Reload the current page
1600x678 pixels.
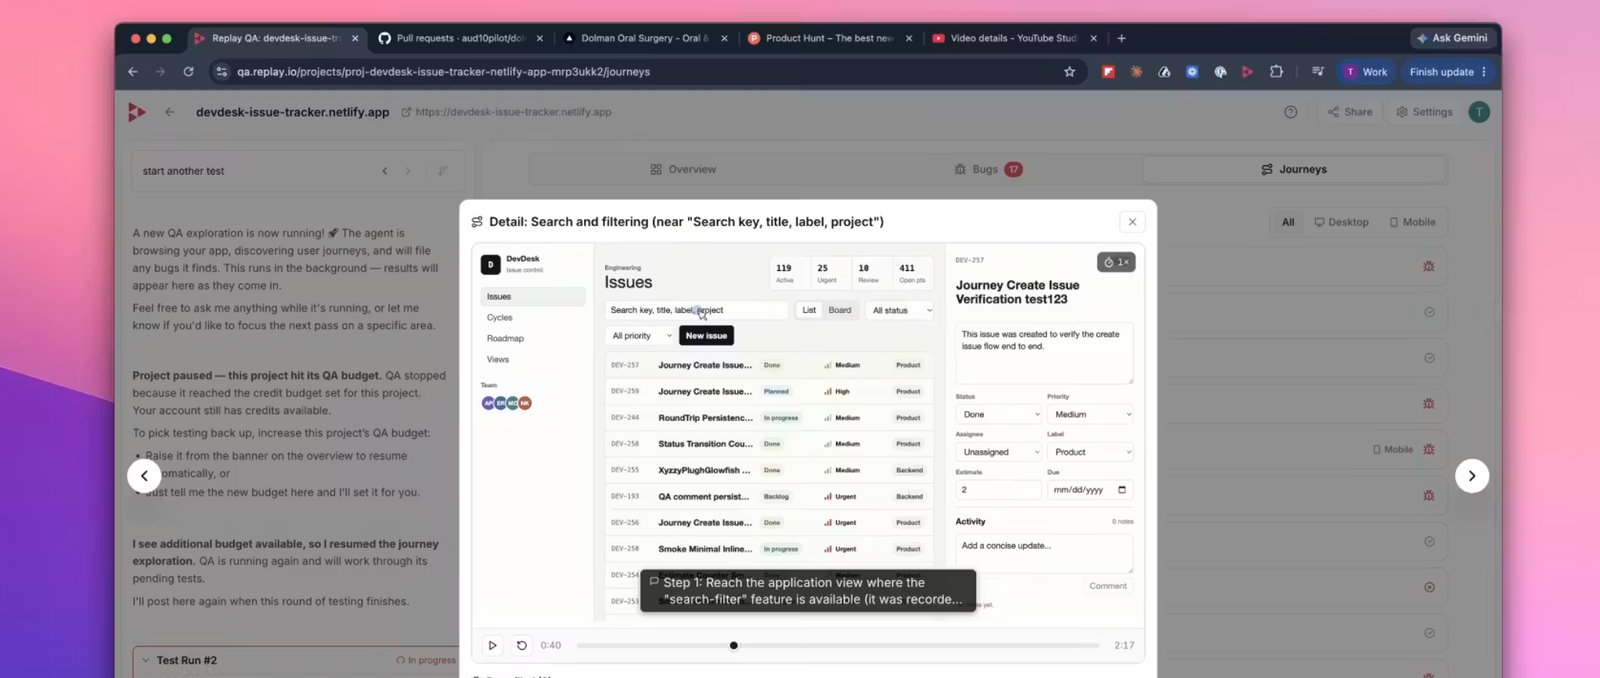188,72
